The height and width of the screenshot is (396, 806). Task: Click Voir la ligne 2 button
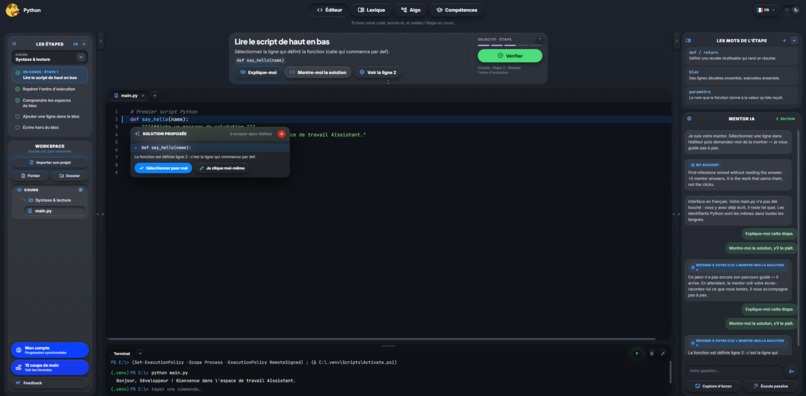click(x=378, y=73)
